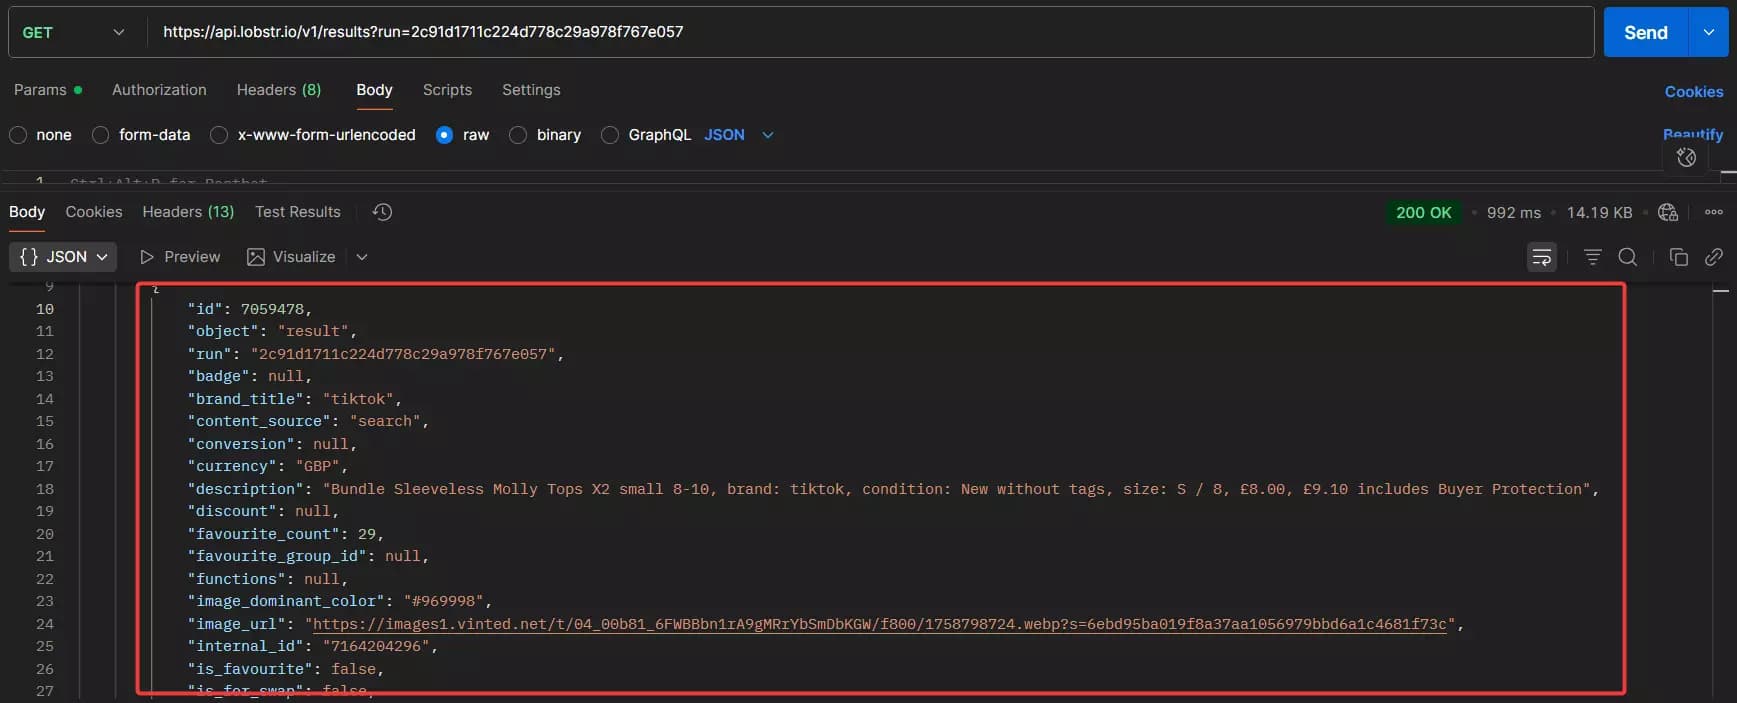The width and height of the screenshot is (1737, 703).
Task: Toggle word wrap in response
Action: [1542, 257]
